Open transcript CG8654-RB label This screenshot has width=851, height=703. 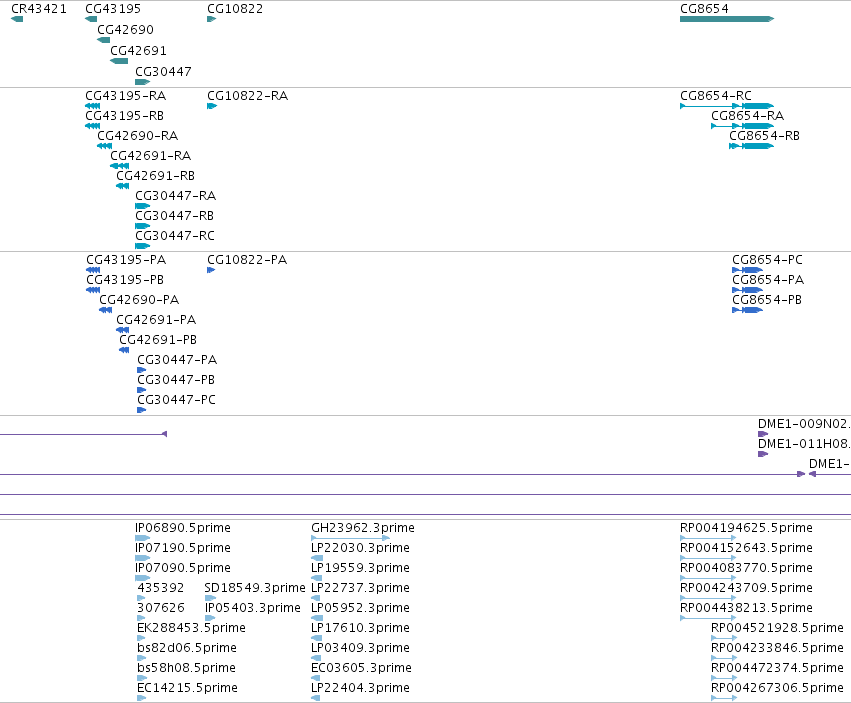[765, 136]
